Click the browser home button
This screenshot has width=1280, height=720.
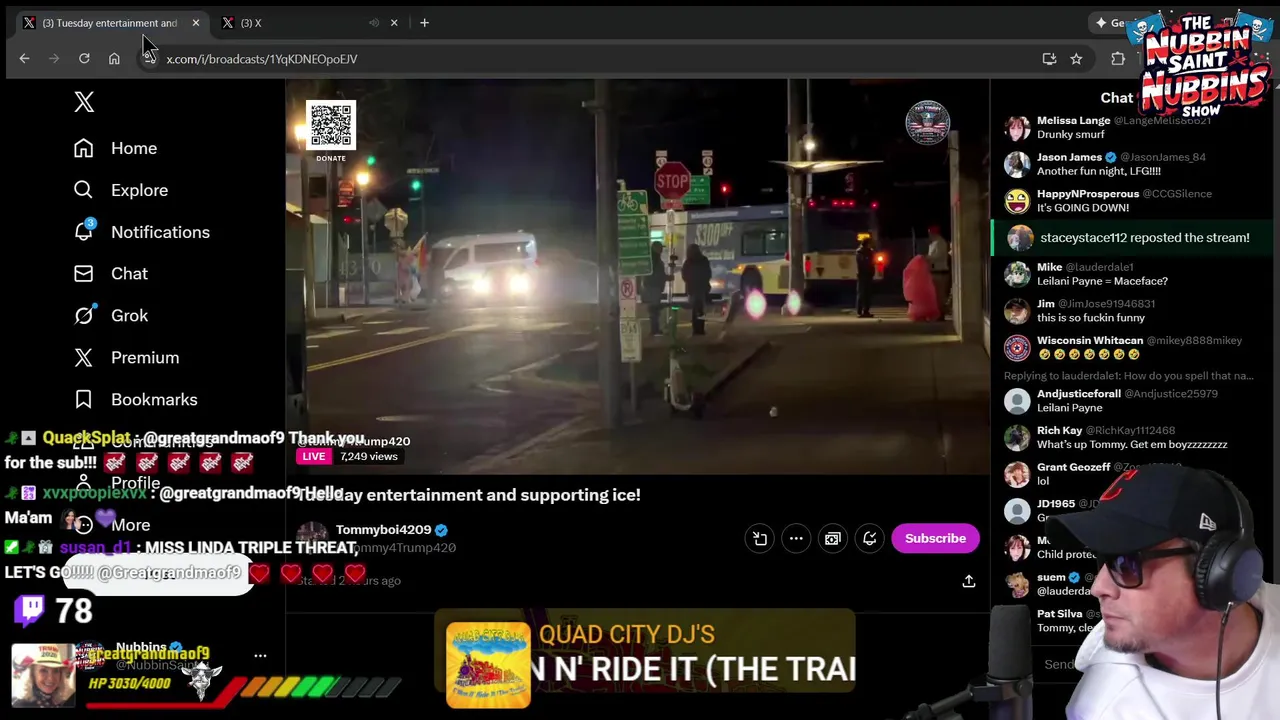114,59
